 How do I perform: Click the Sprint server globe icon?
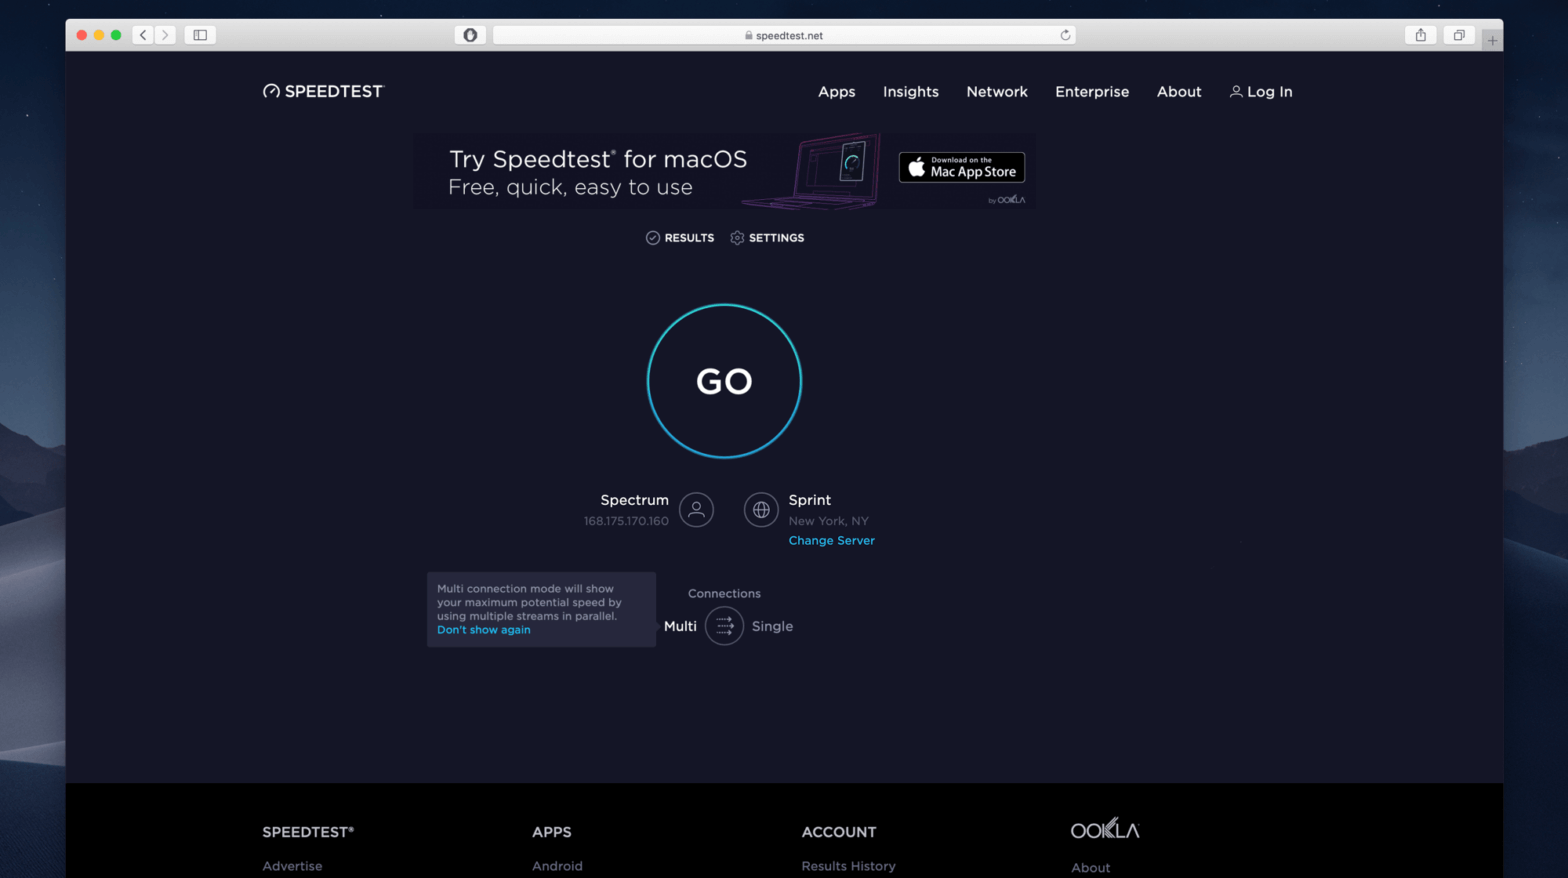[761, 510]
